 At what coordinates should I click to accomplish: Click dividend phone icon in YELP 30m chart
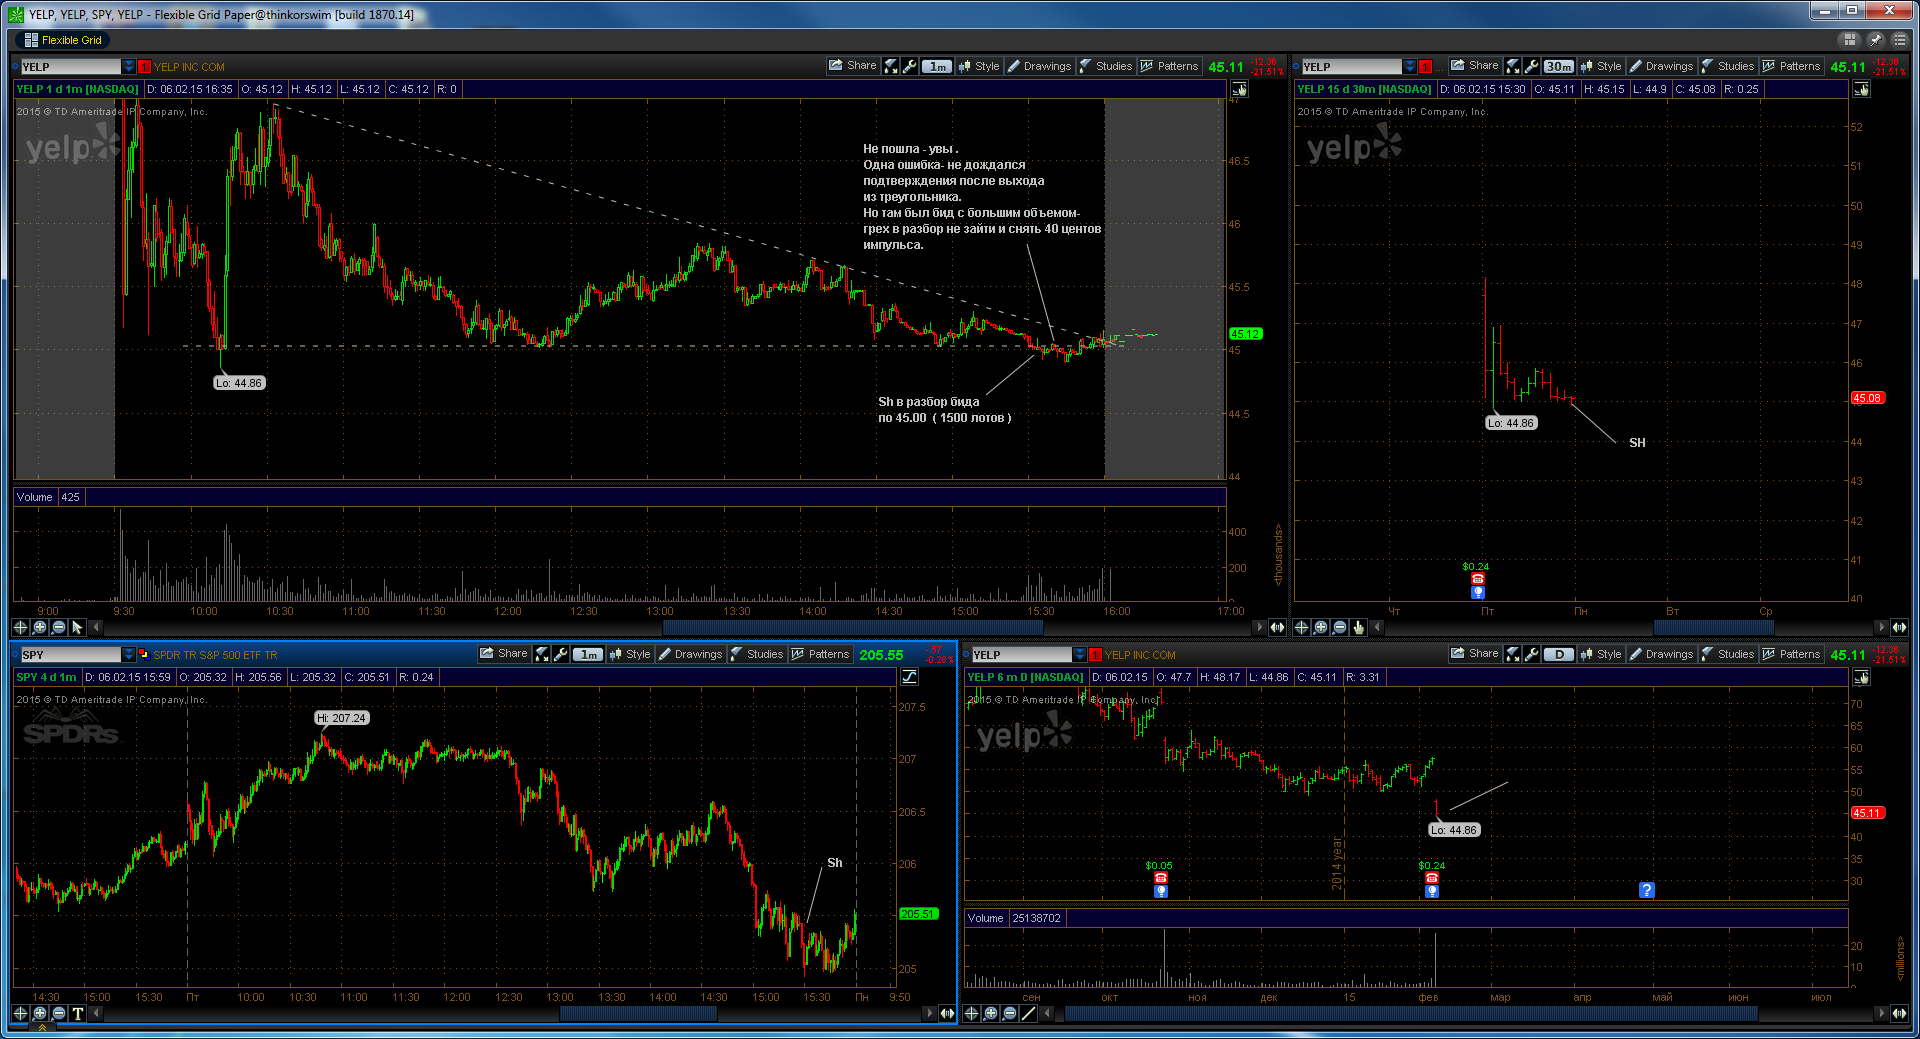pos(1478,579)
